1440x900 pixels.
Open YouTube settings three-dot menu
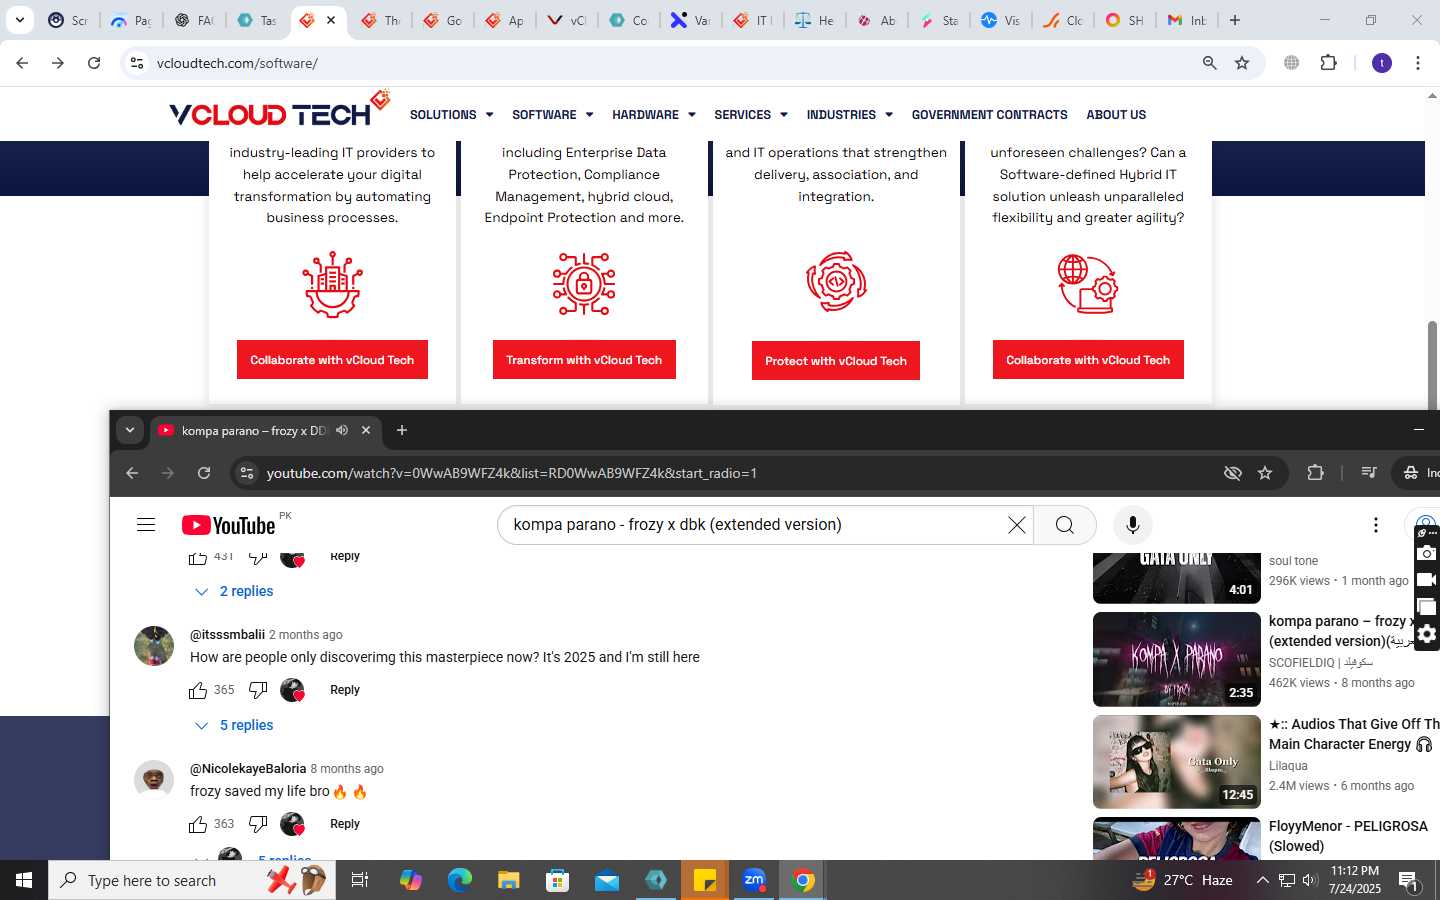1375,525
